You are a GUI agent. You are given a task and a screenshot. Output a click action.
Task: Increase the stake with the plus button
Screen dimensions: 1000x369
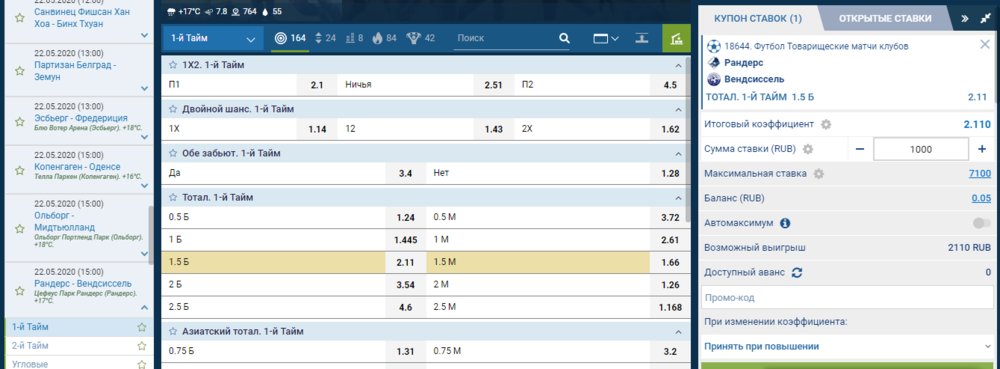pos(982,149)
